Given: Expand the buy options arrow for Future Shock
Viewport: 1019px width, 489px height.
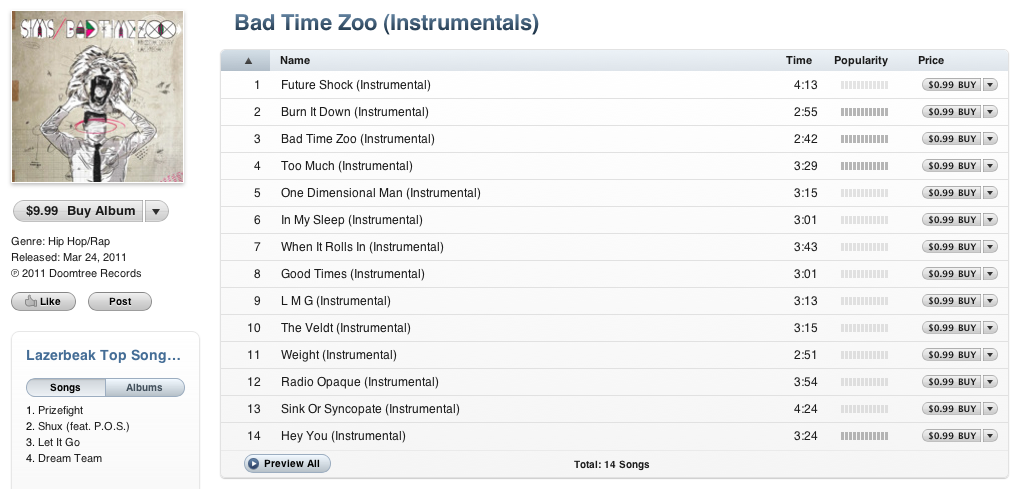Looking at the screenshot, I should point(990,85).
